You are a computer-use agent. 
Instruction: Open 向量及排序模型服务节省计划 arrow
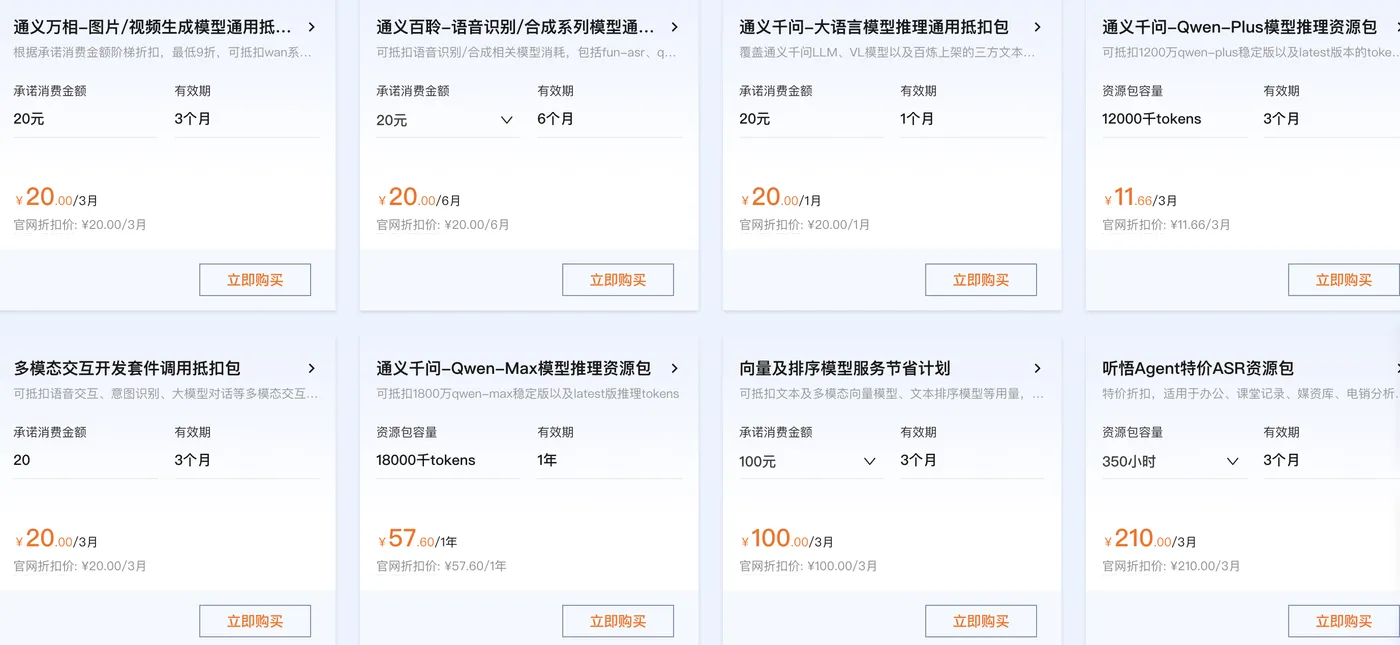point(1038,368)
